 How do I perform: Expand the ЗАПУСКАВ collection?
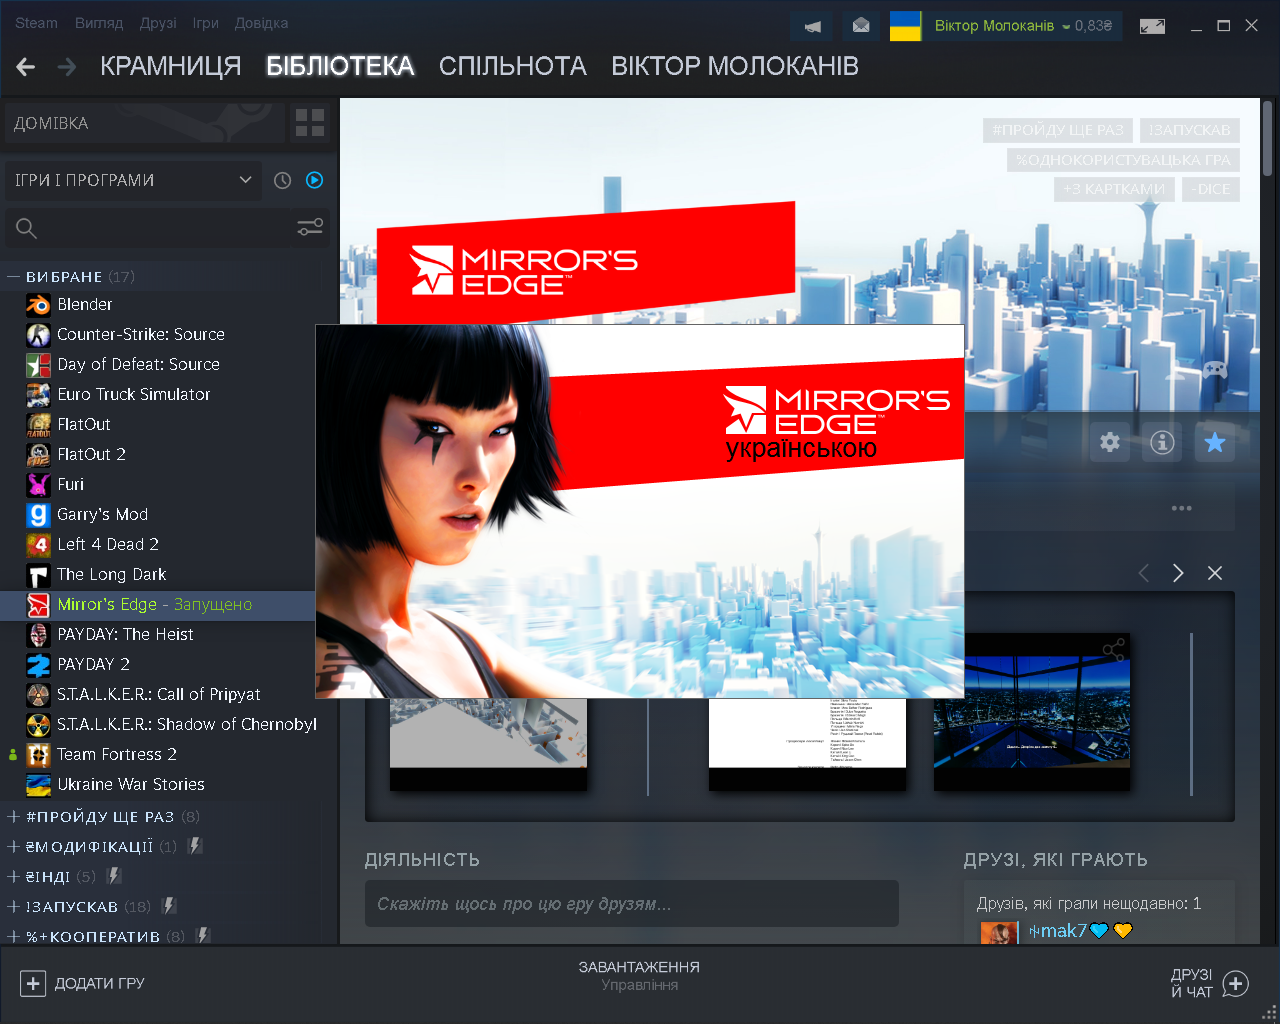13,907
